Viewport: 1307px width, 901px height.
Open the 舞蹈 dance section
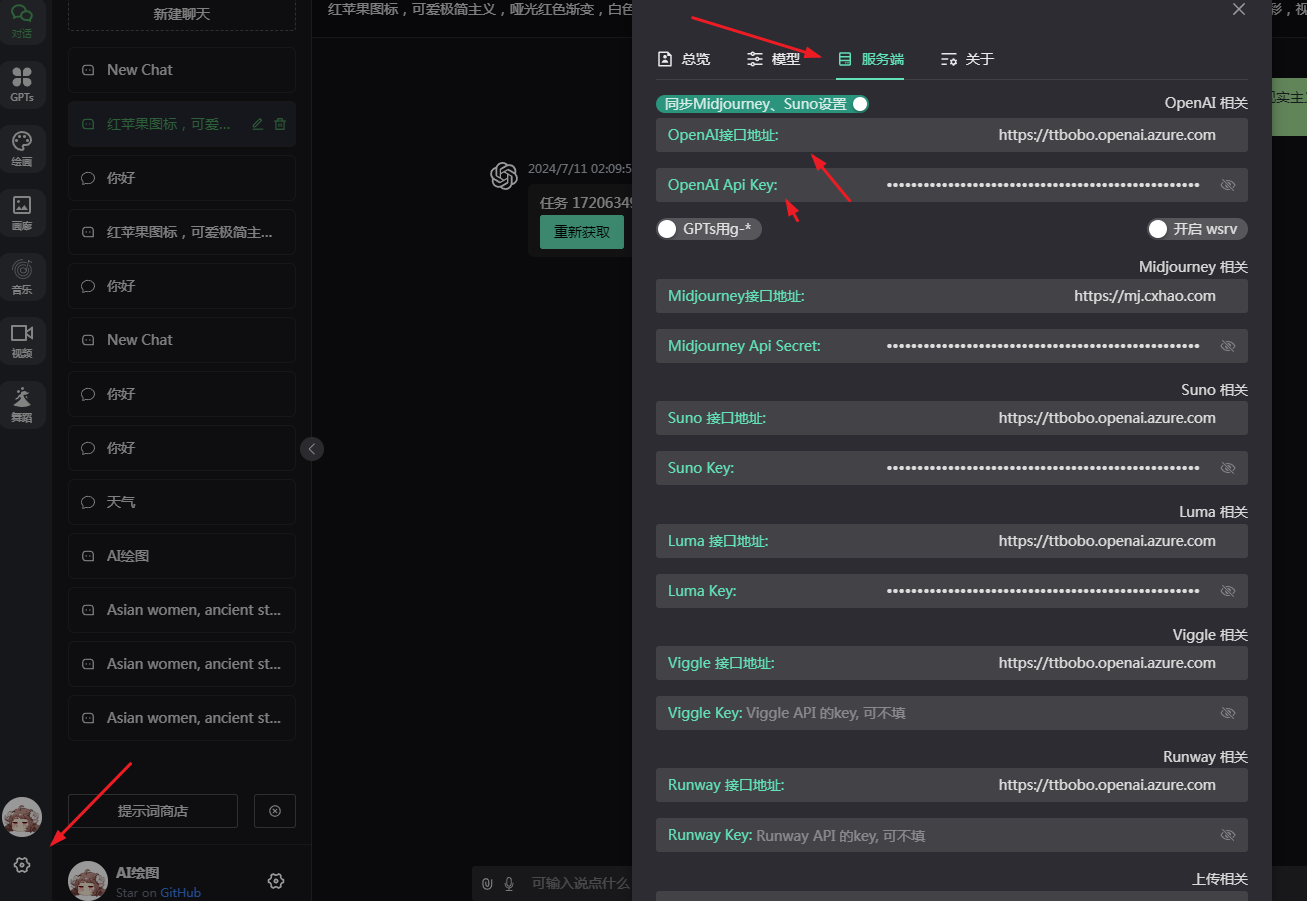click(x=22, y=404)
